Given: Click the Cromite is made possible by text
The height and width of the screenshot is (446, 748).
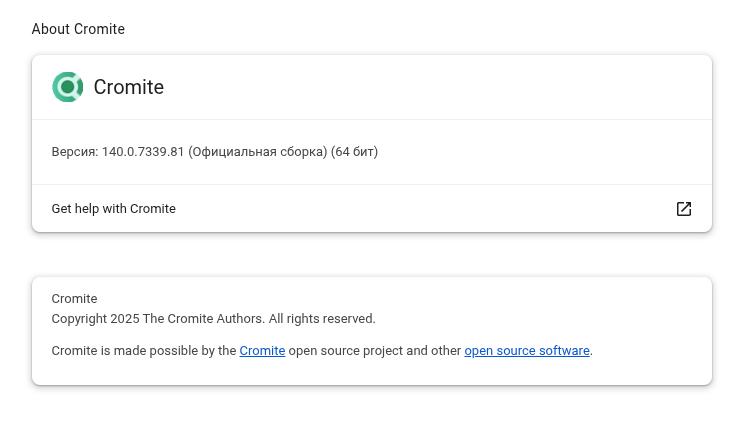Looking at the screenshot, I should pyautogui.click(x=143, y=351).
